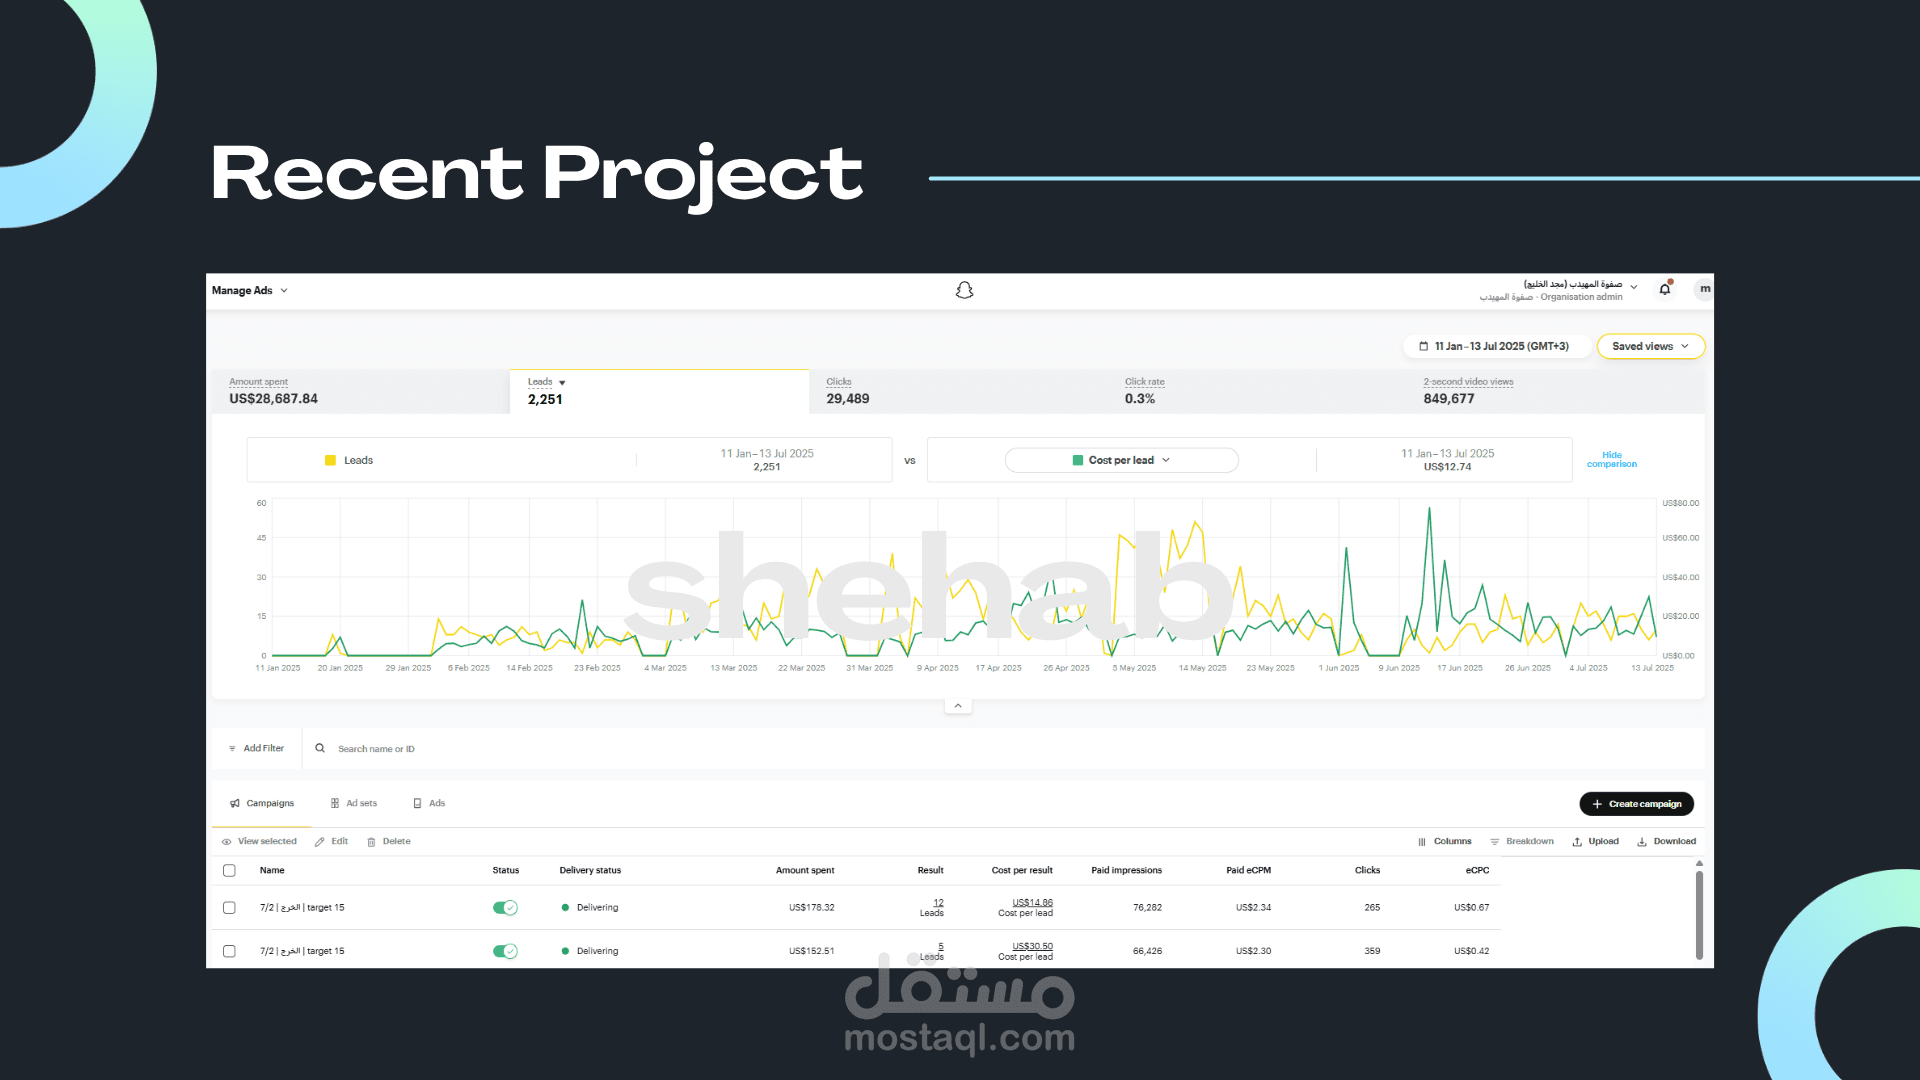The image size is (1920, 1080).
Task: Click the calendar icon in date range
Action: pos(1423,346)
